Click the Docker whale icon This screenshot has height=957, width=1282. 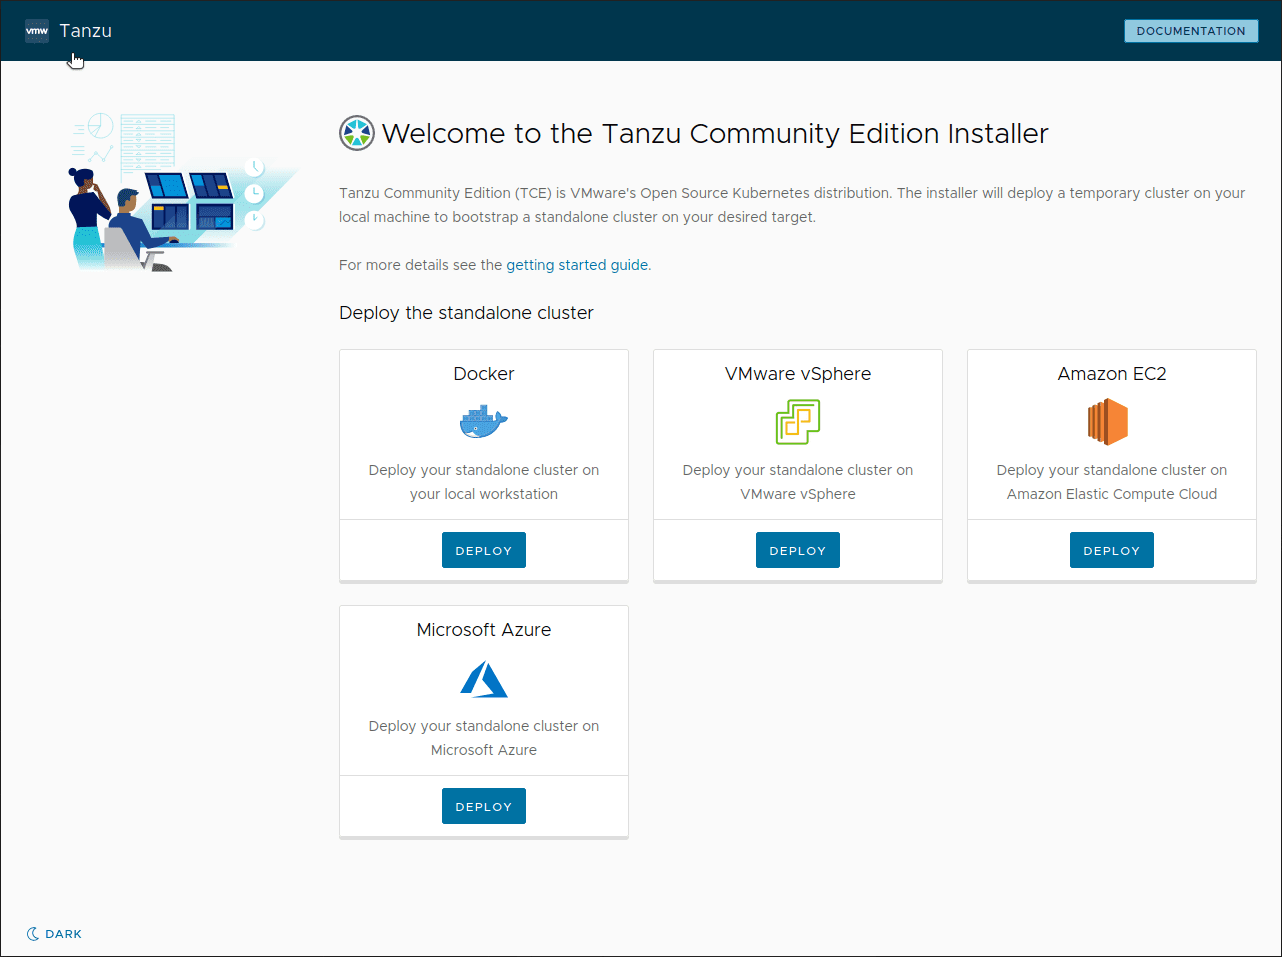(484, 421)
